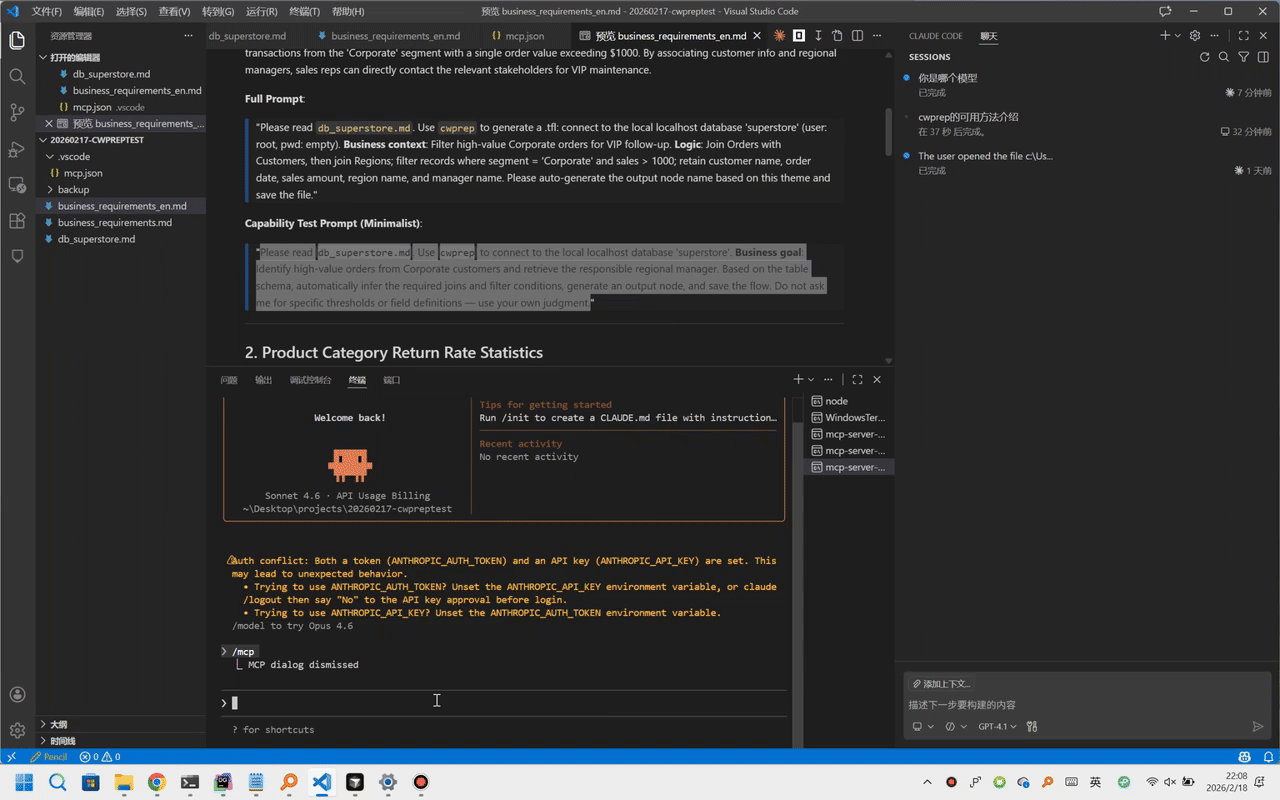The width and height of the screenshot is (1280, 800).
Task: Click the white square toggle icon in editor toolbar
Action: [x=799, y=35]
